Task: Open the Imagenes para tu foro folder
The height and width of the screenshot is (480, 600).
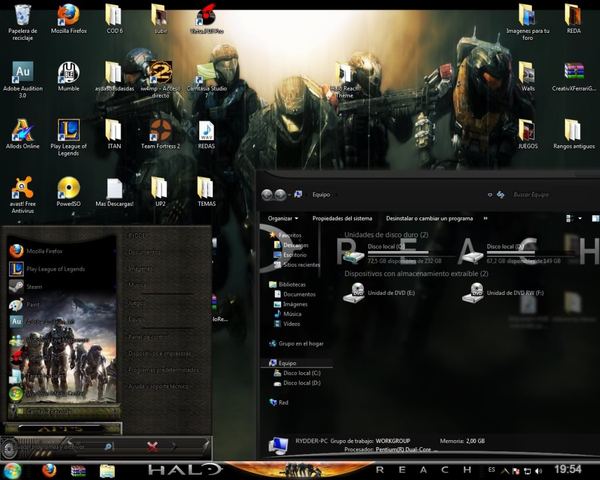Action: [x=528, y=22]
